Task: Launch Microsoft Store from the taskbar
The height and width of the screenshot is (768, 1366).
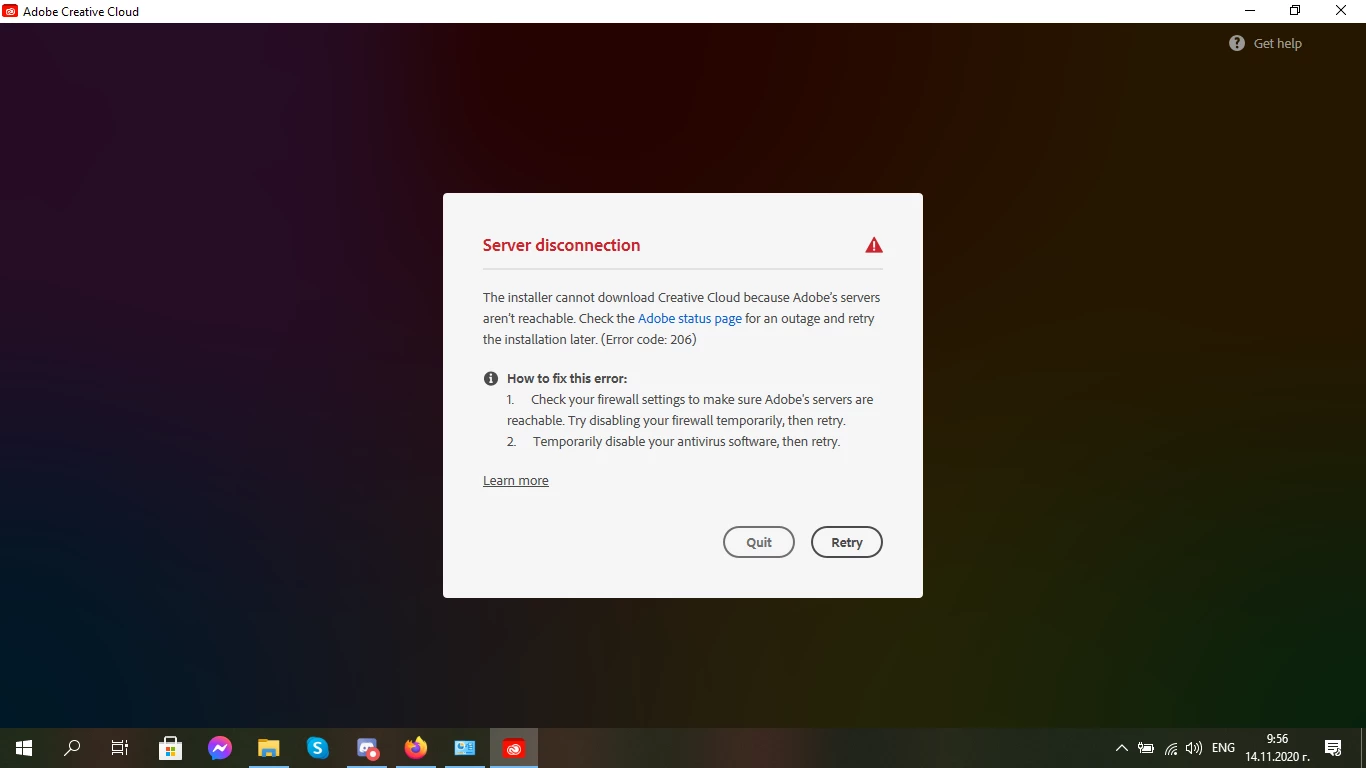Action: click(x=171, y=748)
